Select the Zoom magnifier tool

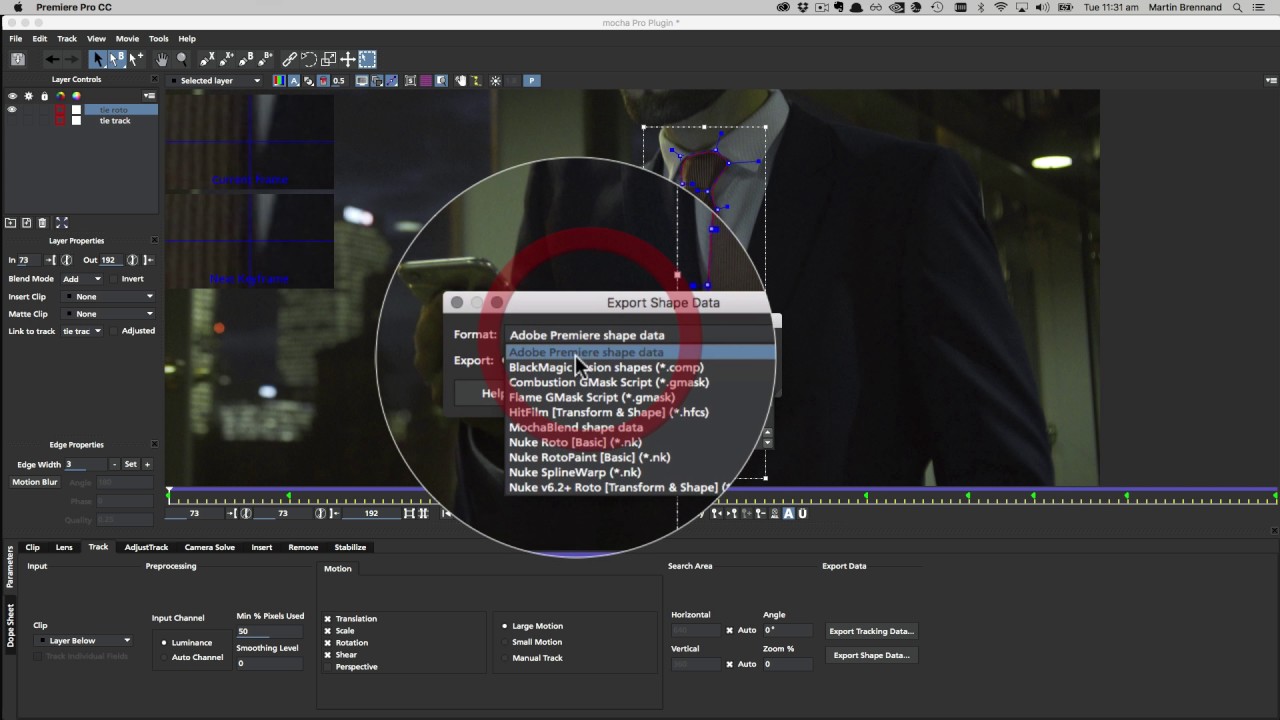181,59
